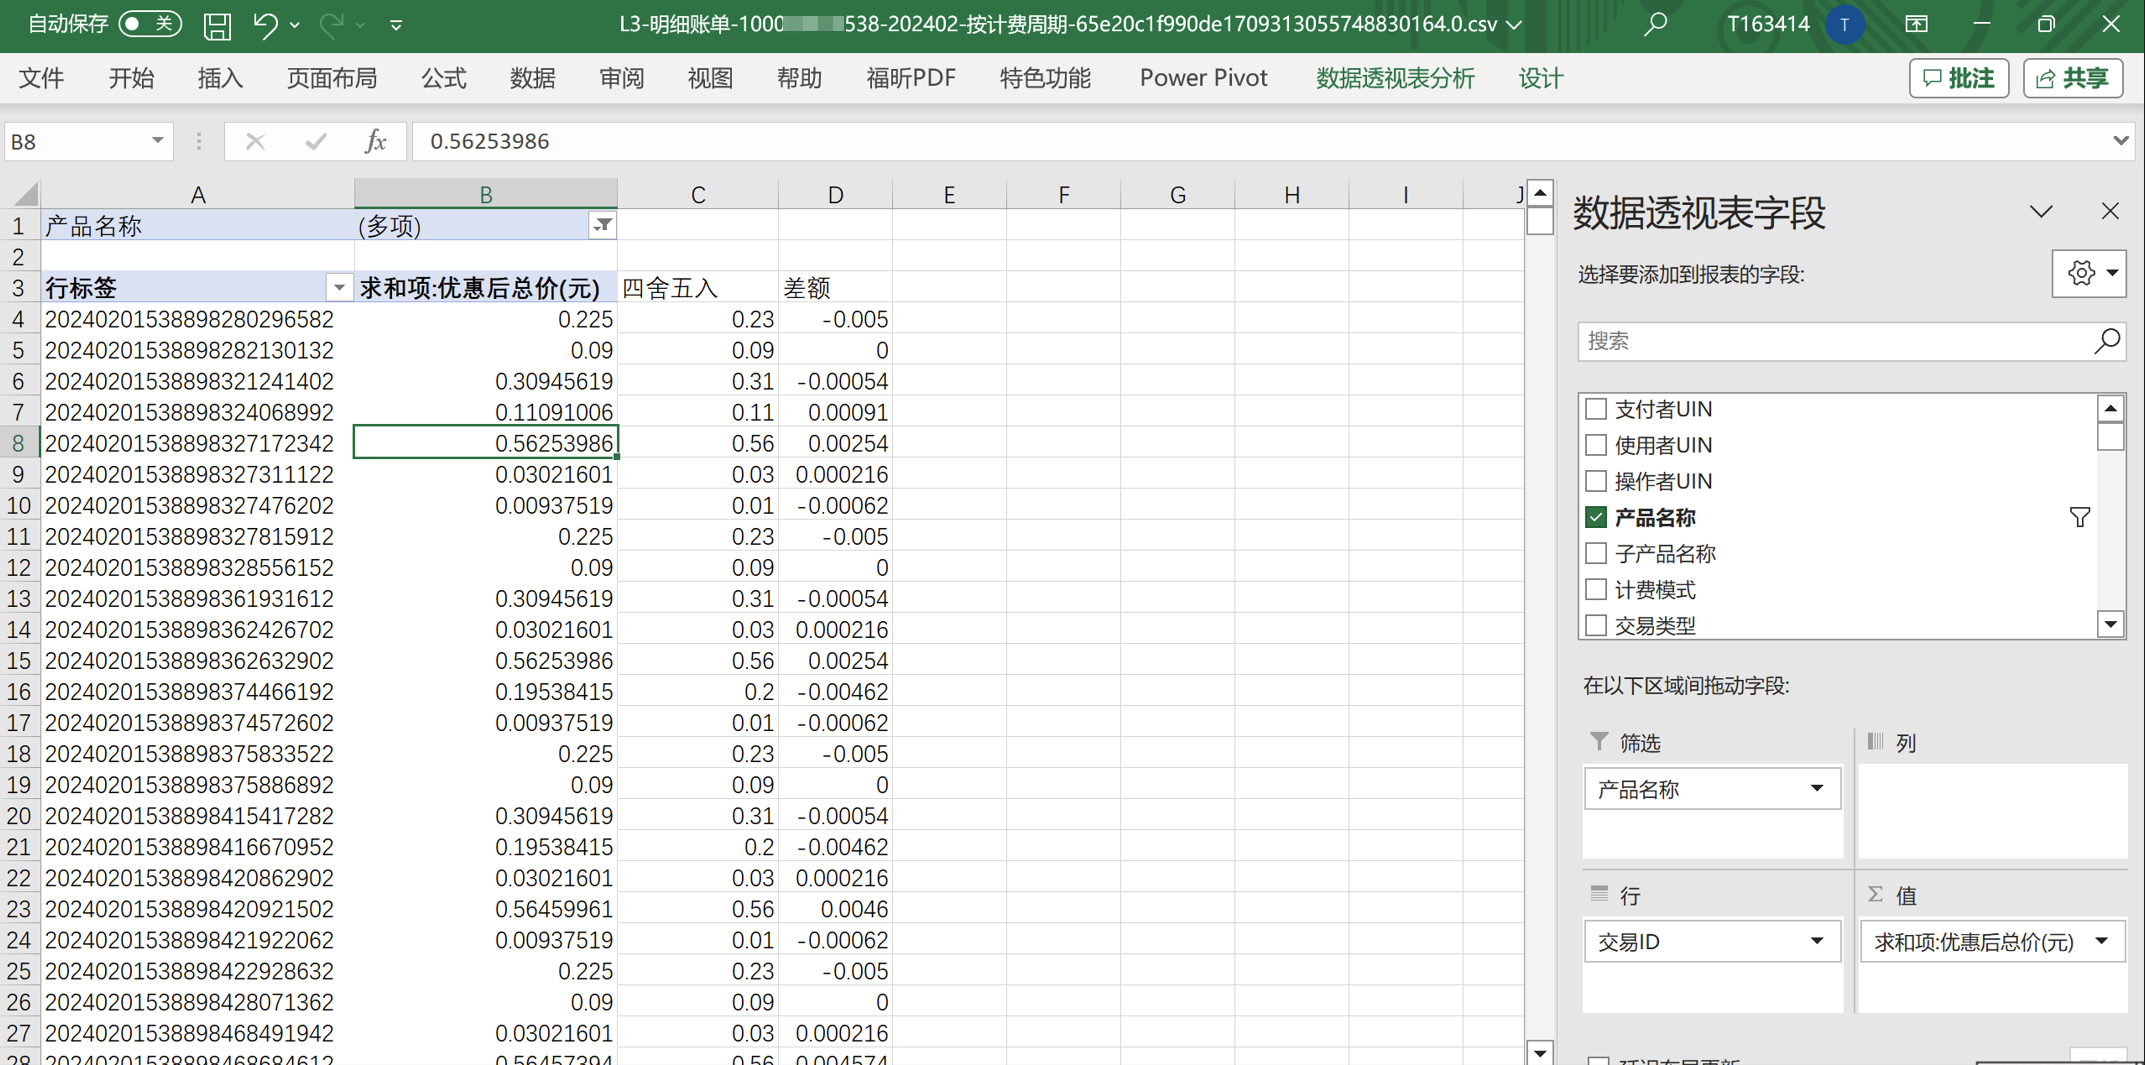Click the insert function fx icon

pos(375,142)
